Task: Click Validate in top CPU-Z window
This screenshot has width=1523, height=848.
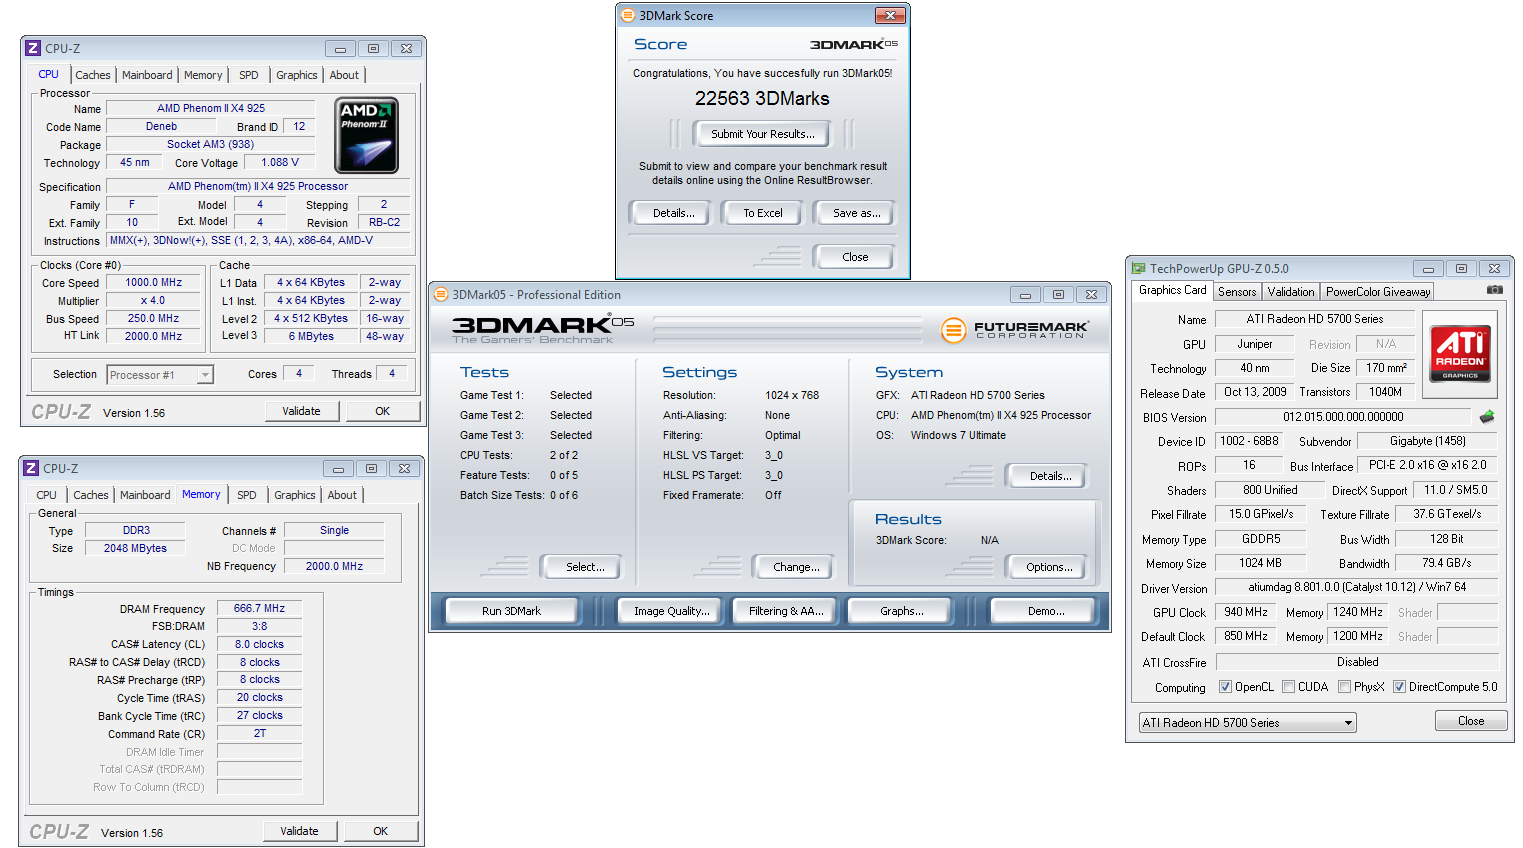Action: point(302,411)
